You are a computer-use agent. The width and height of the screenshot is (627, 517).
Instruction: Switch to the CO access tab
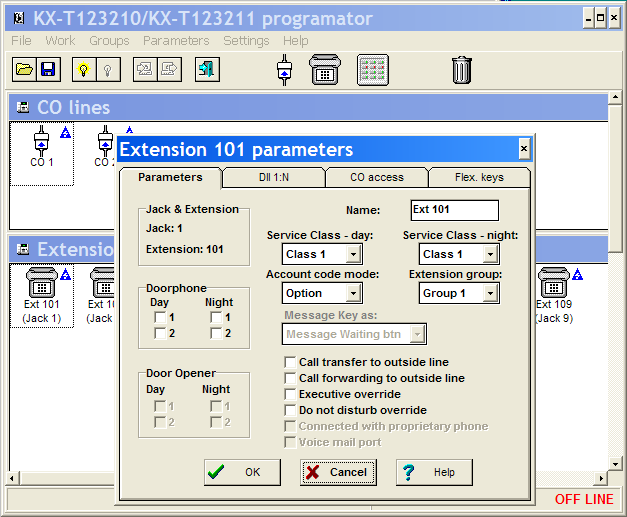[376, 177]
